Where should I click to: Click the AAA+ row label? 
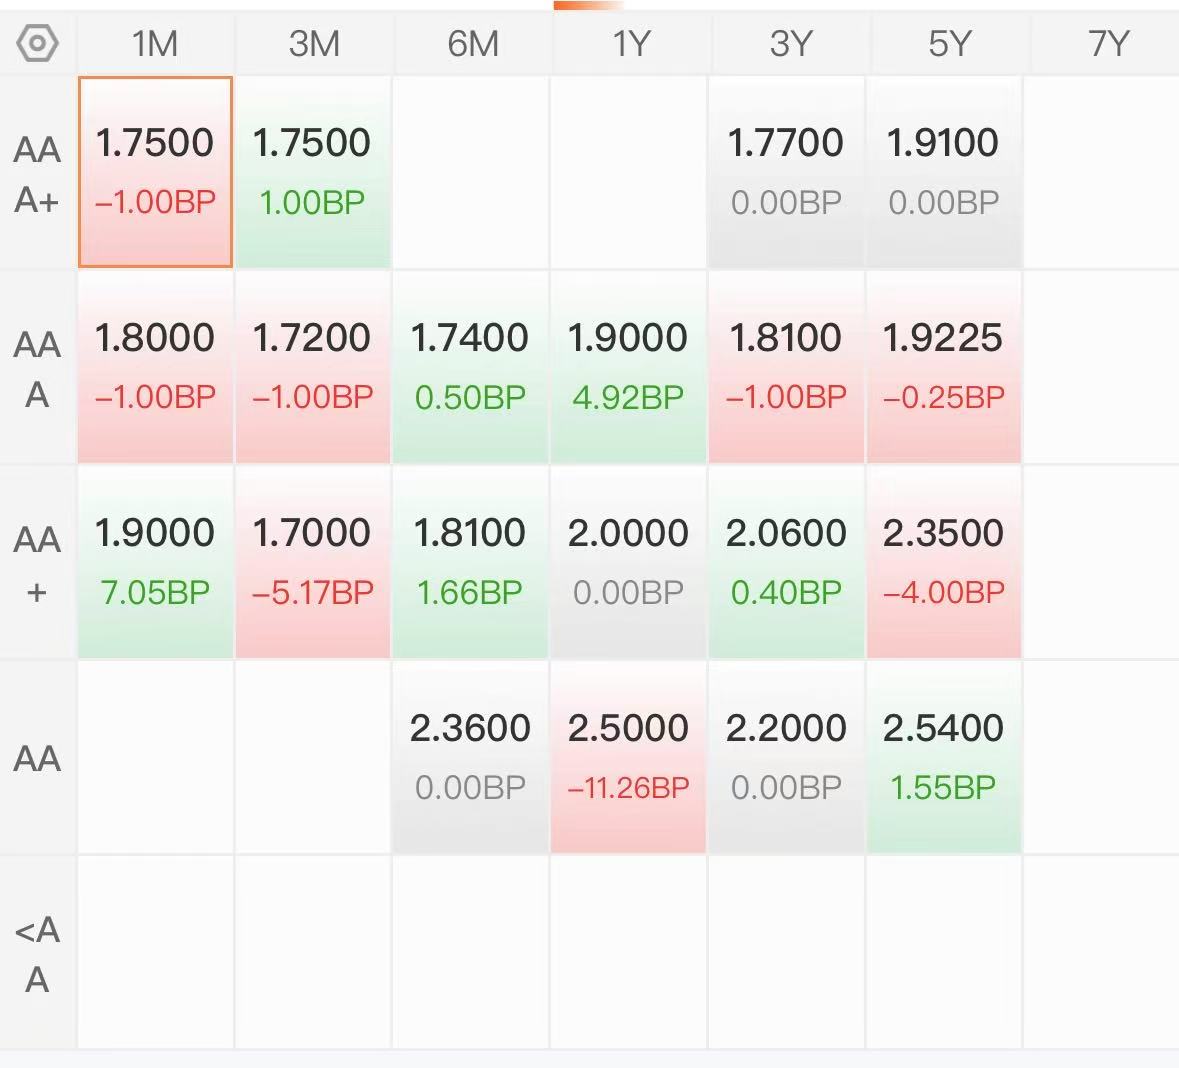pos(37,174)
